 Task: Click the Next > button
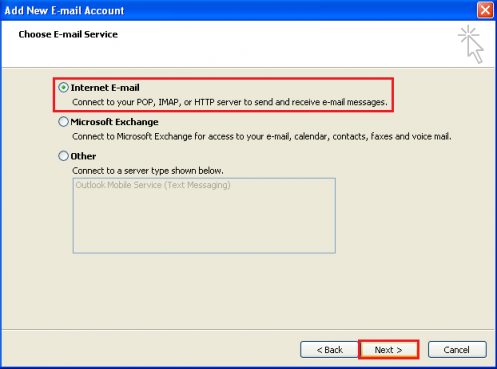(x=388, y=350)
